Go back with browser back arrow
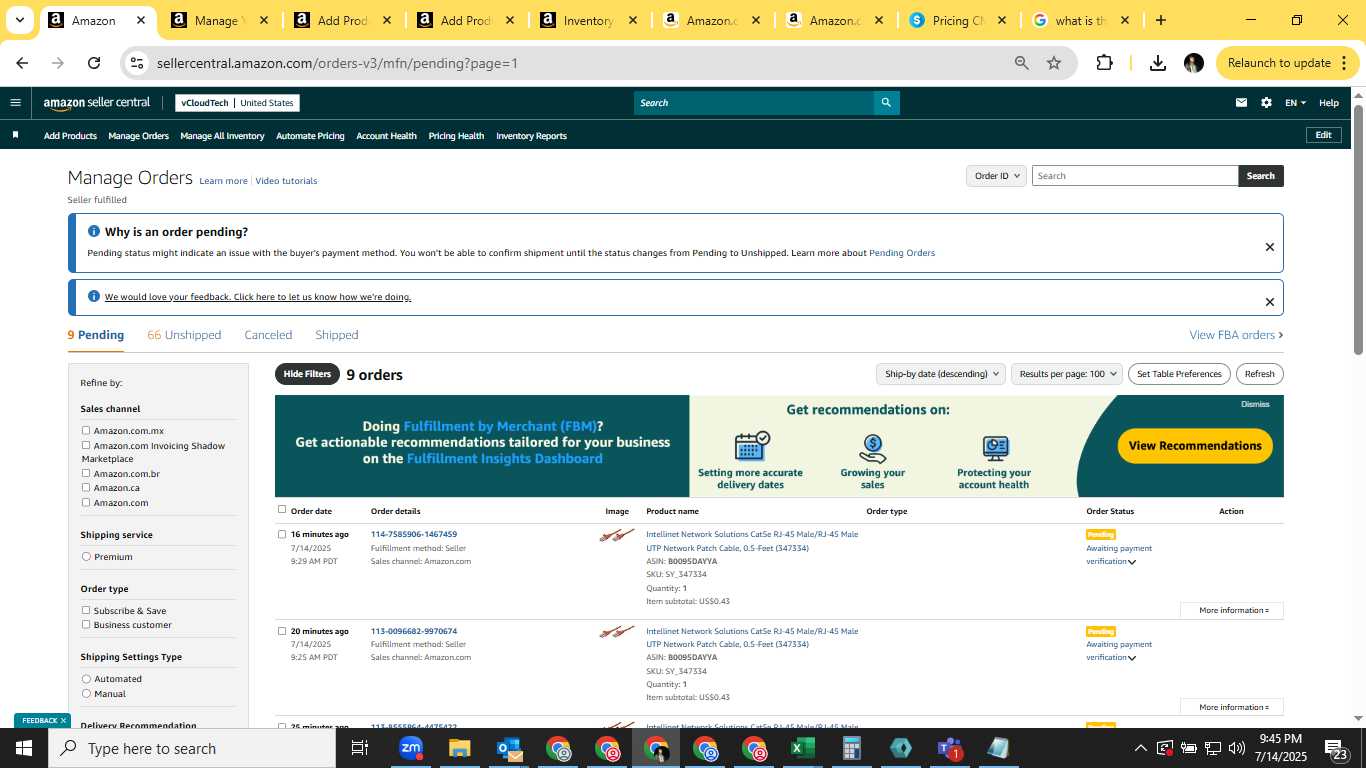1366x768 pixels. (x=22, y=63)
